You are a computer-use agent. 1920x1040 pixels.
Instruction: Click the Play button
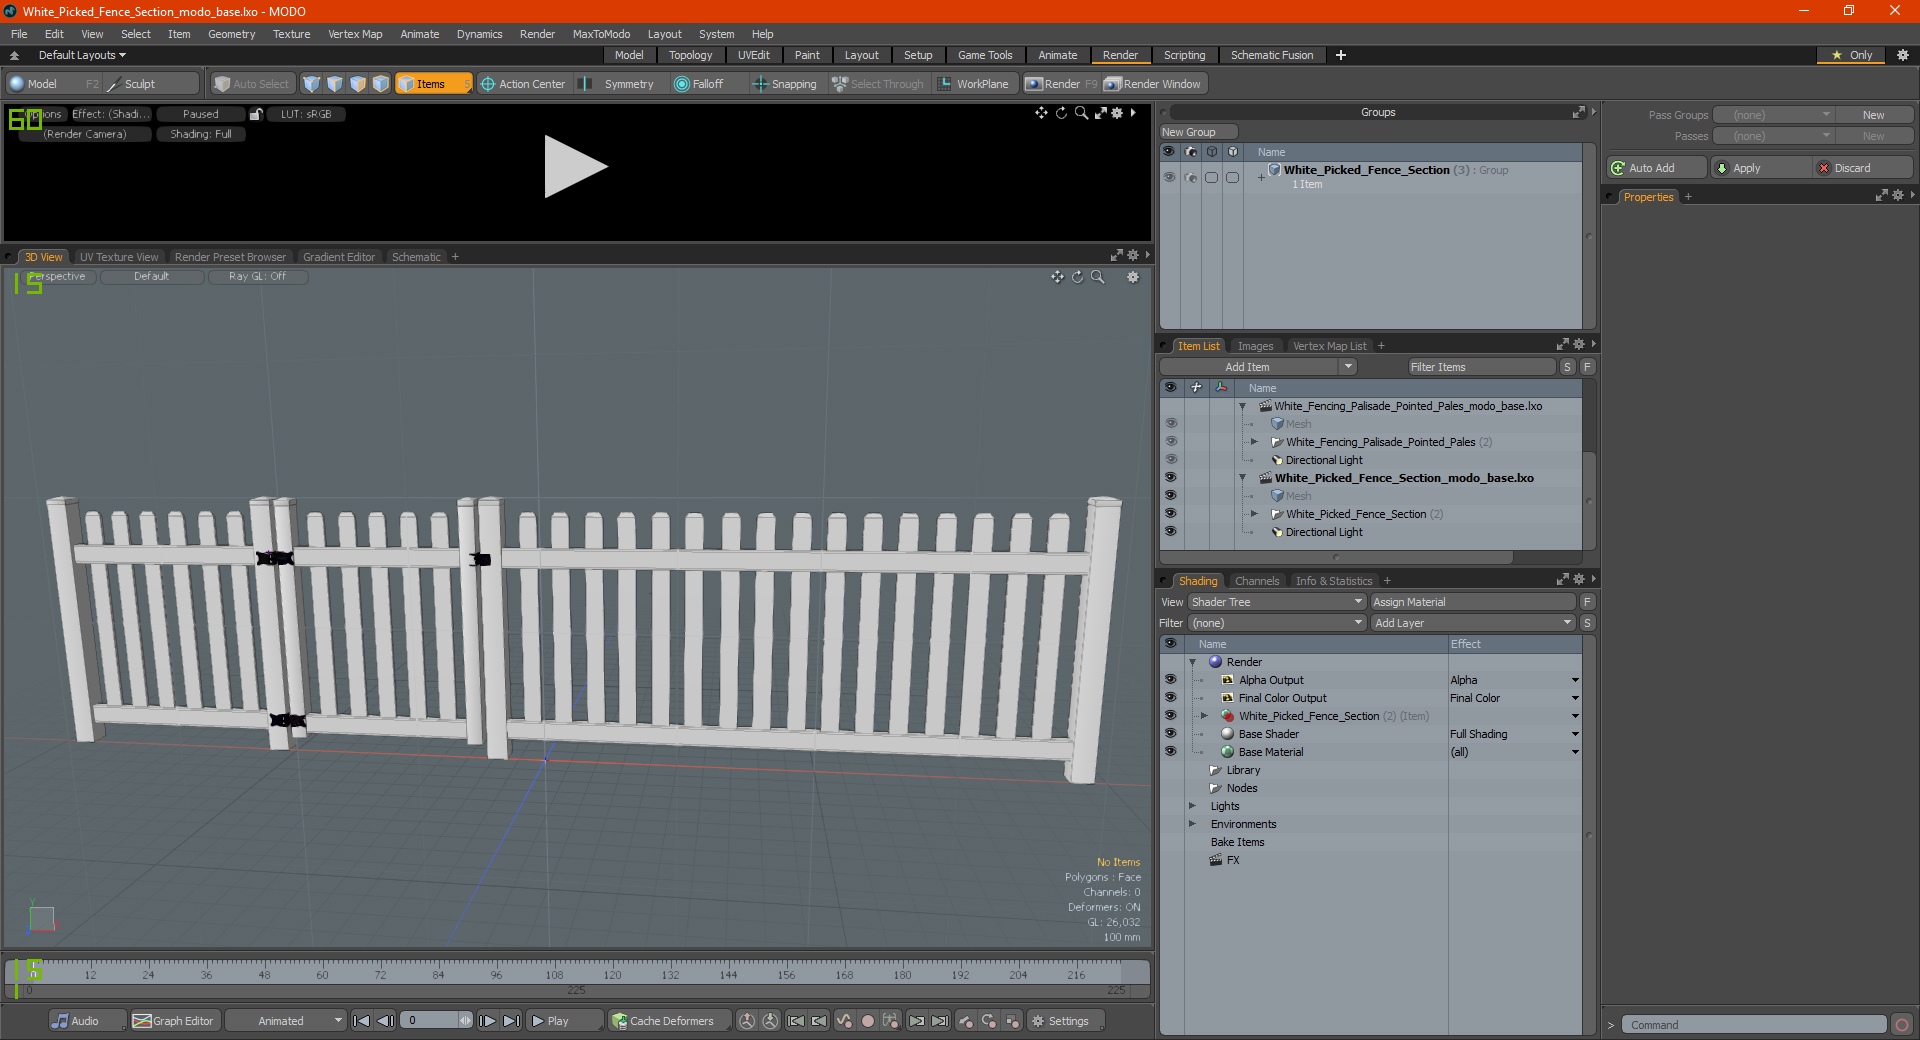pos(564,1021)
